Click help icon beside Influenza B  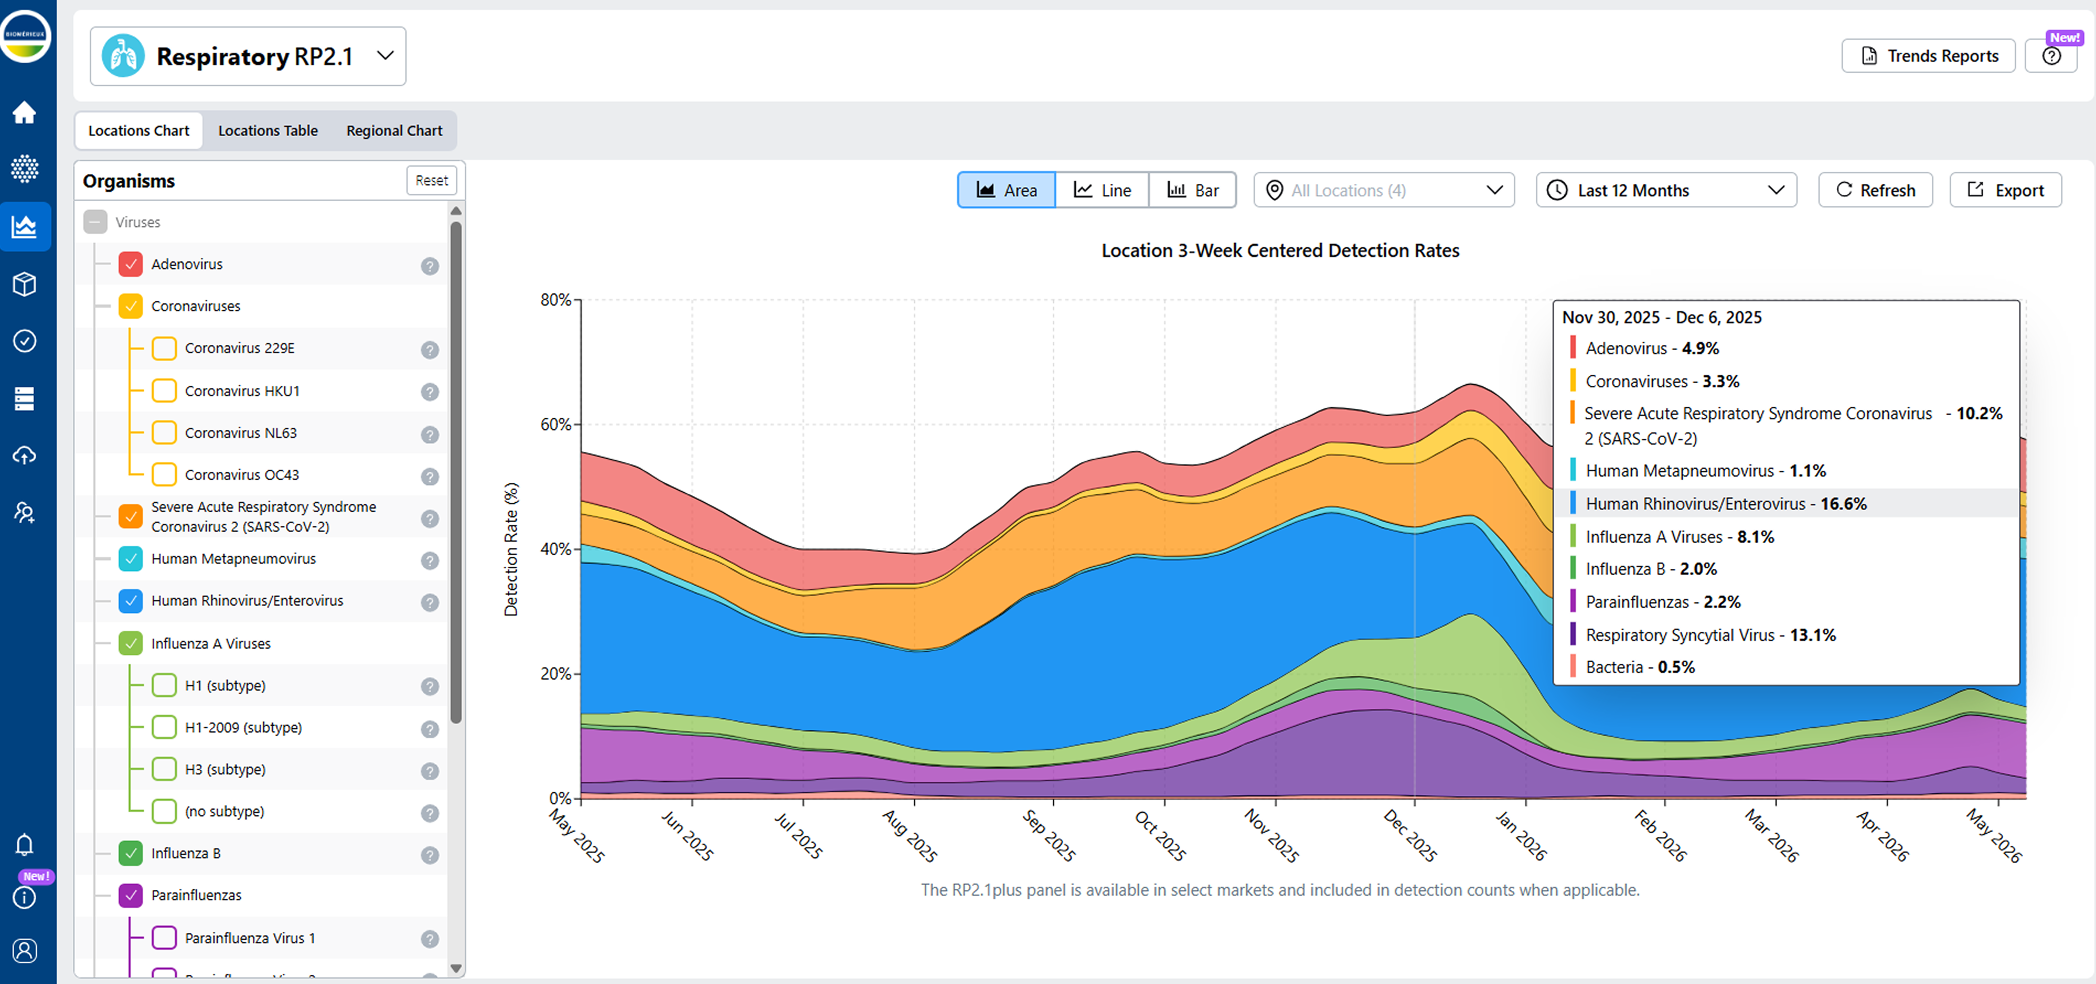[x=430, y=855]
